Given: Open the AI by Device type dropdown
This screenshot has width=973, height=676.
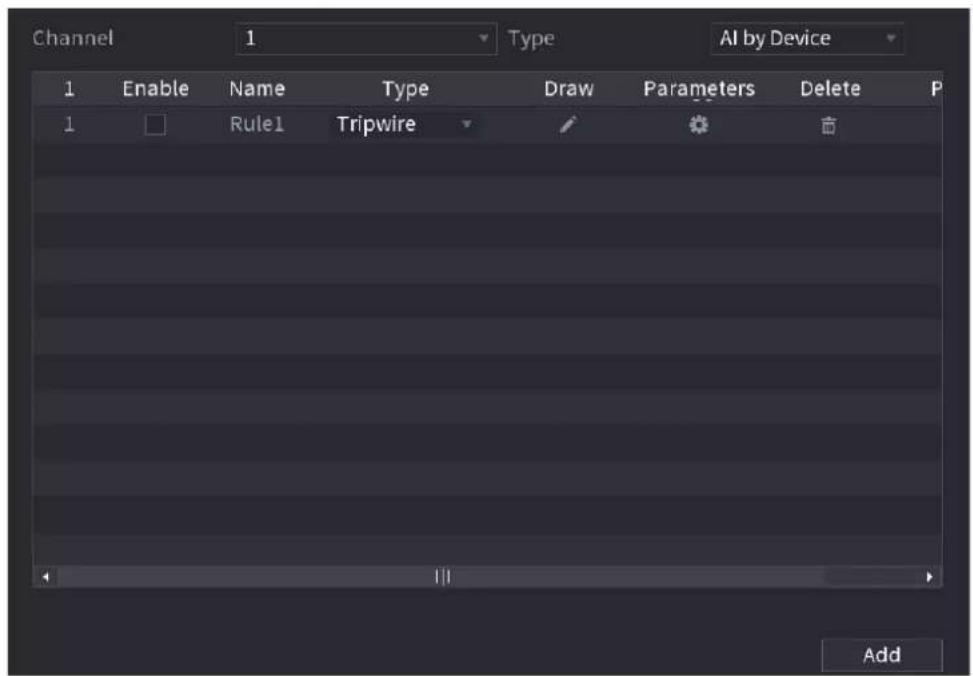Looking at the screenshot, I should (807, 38).
